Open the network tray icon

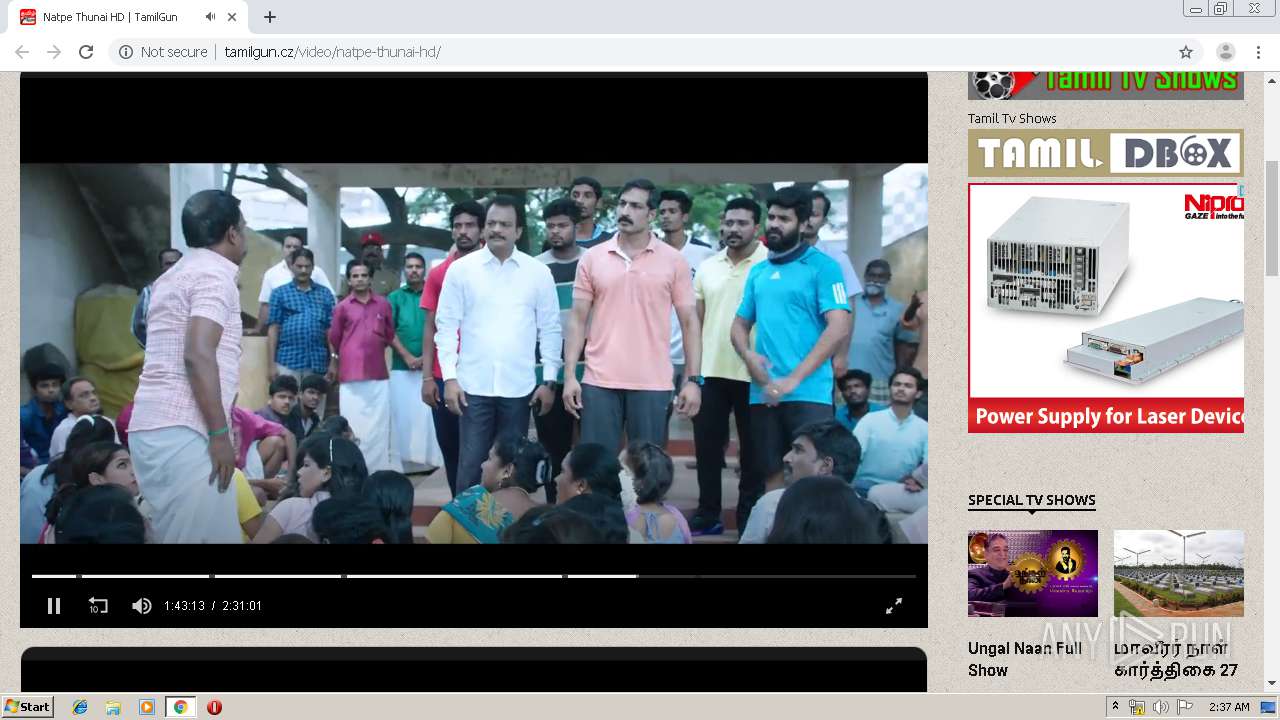point(1137,707)
